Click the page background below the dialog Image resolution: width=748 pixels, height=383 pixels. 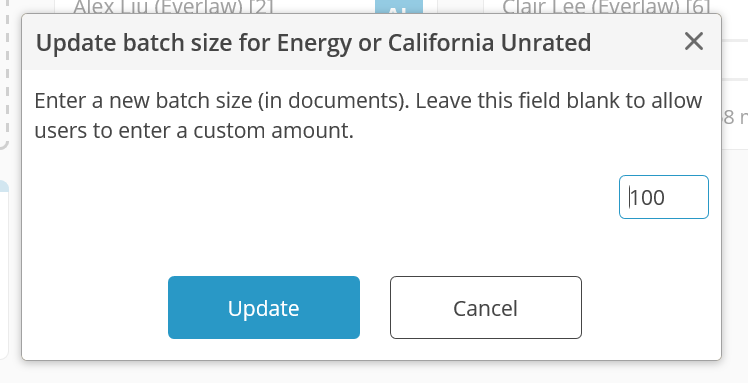(372, 372)
